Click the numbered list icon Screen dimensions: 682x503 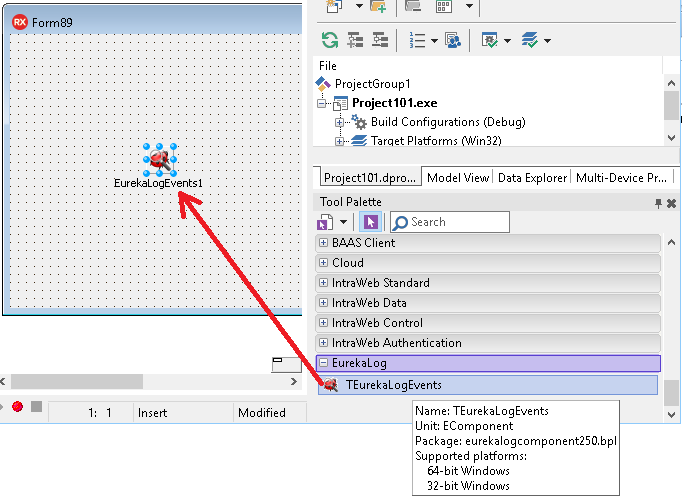coord(417,40)
